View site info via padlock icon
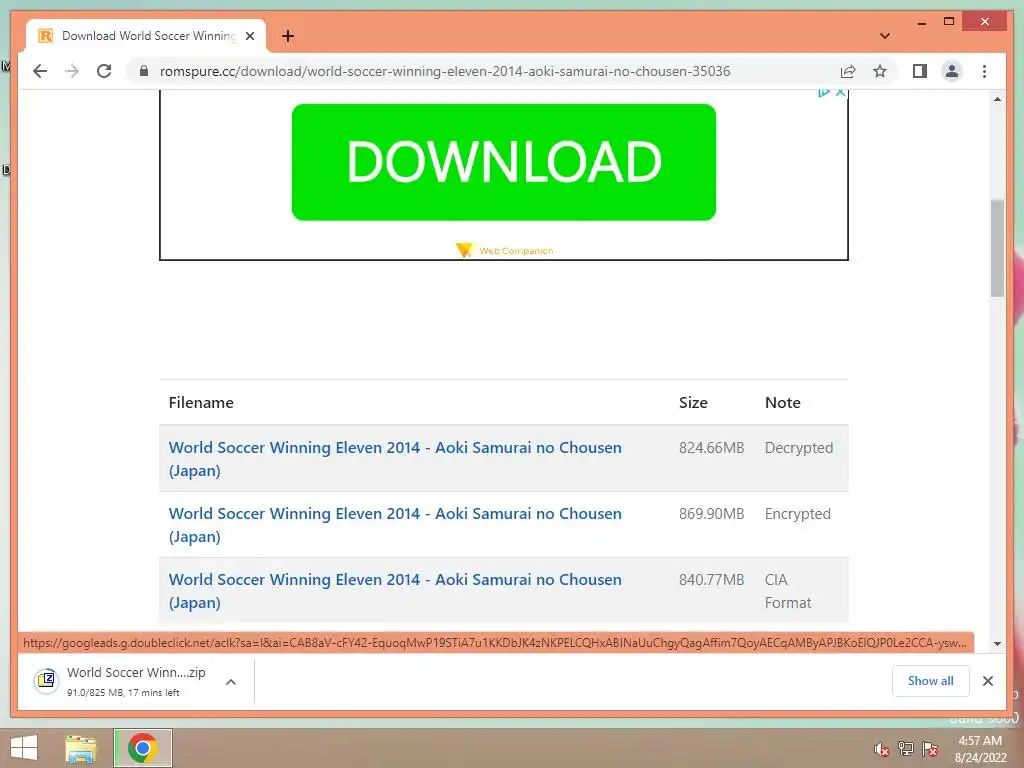 point(144,71)
